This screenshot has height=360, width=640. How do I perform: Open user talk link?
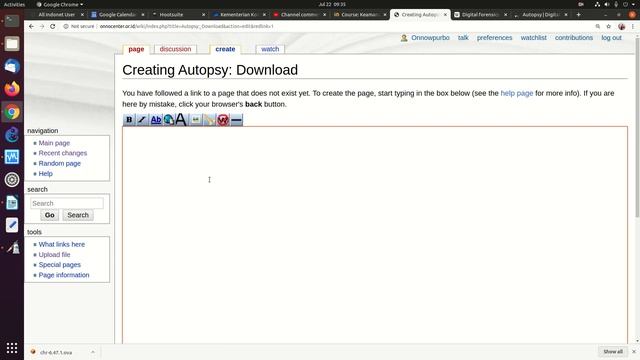[463, 38]
